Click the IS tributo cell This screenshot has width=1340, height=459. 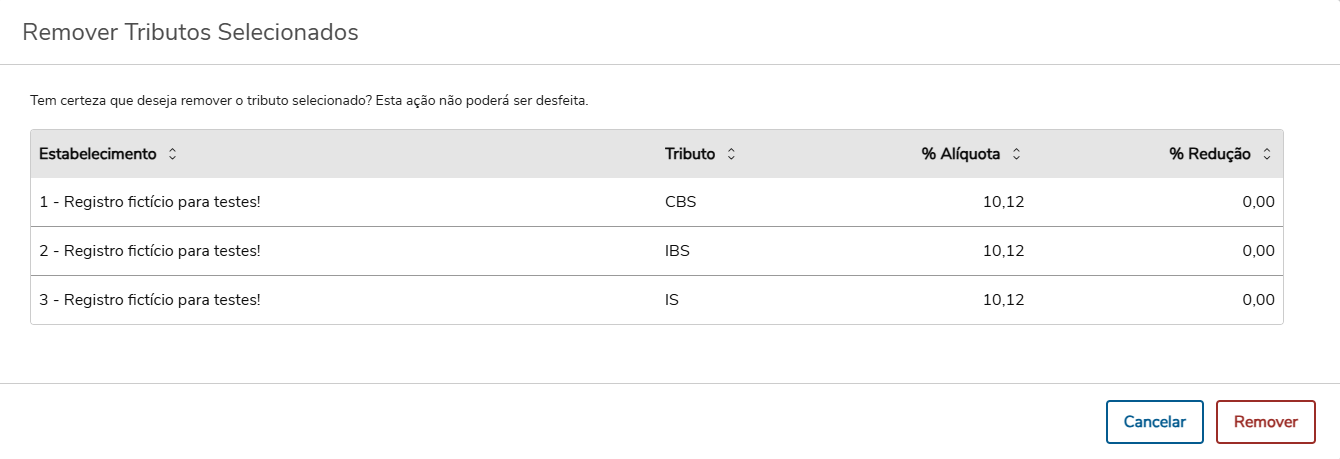tap(672, 300)
